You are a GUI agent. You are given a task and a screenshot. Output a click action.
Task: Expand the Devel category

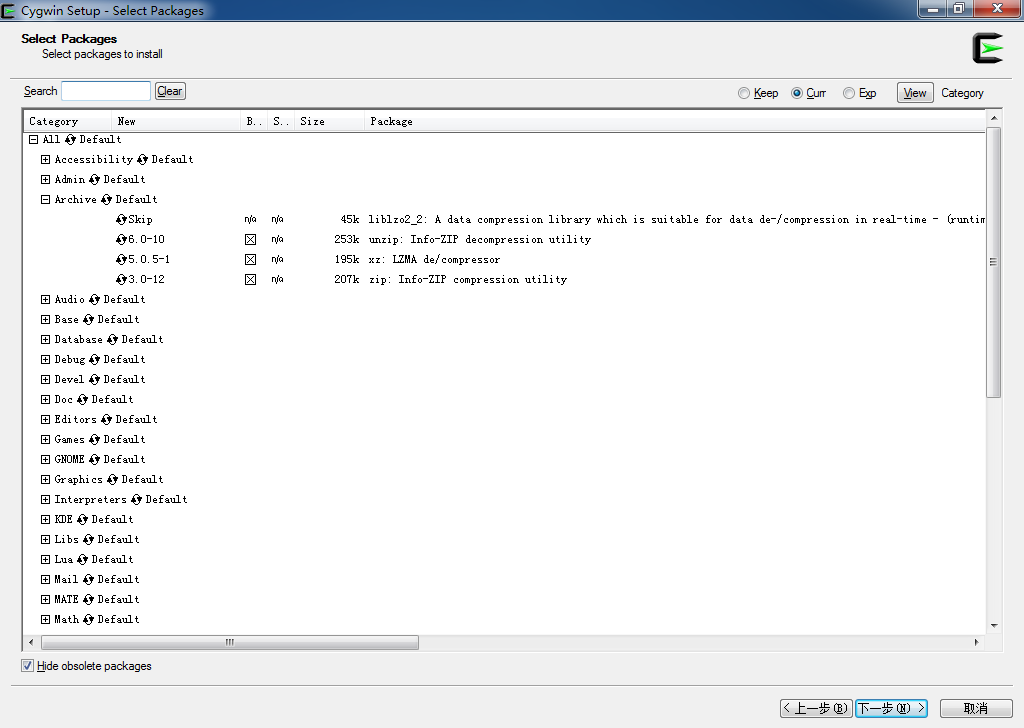click(x=45, y=379)
